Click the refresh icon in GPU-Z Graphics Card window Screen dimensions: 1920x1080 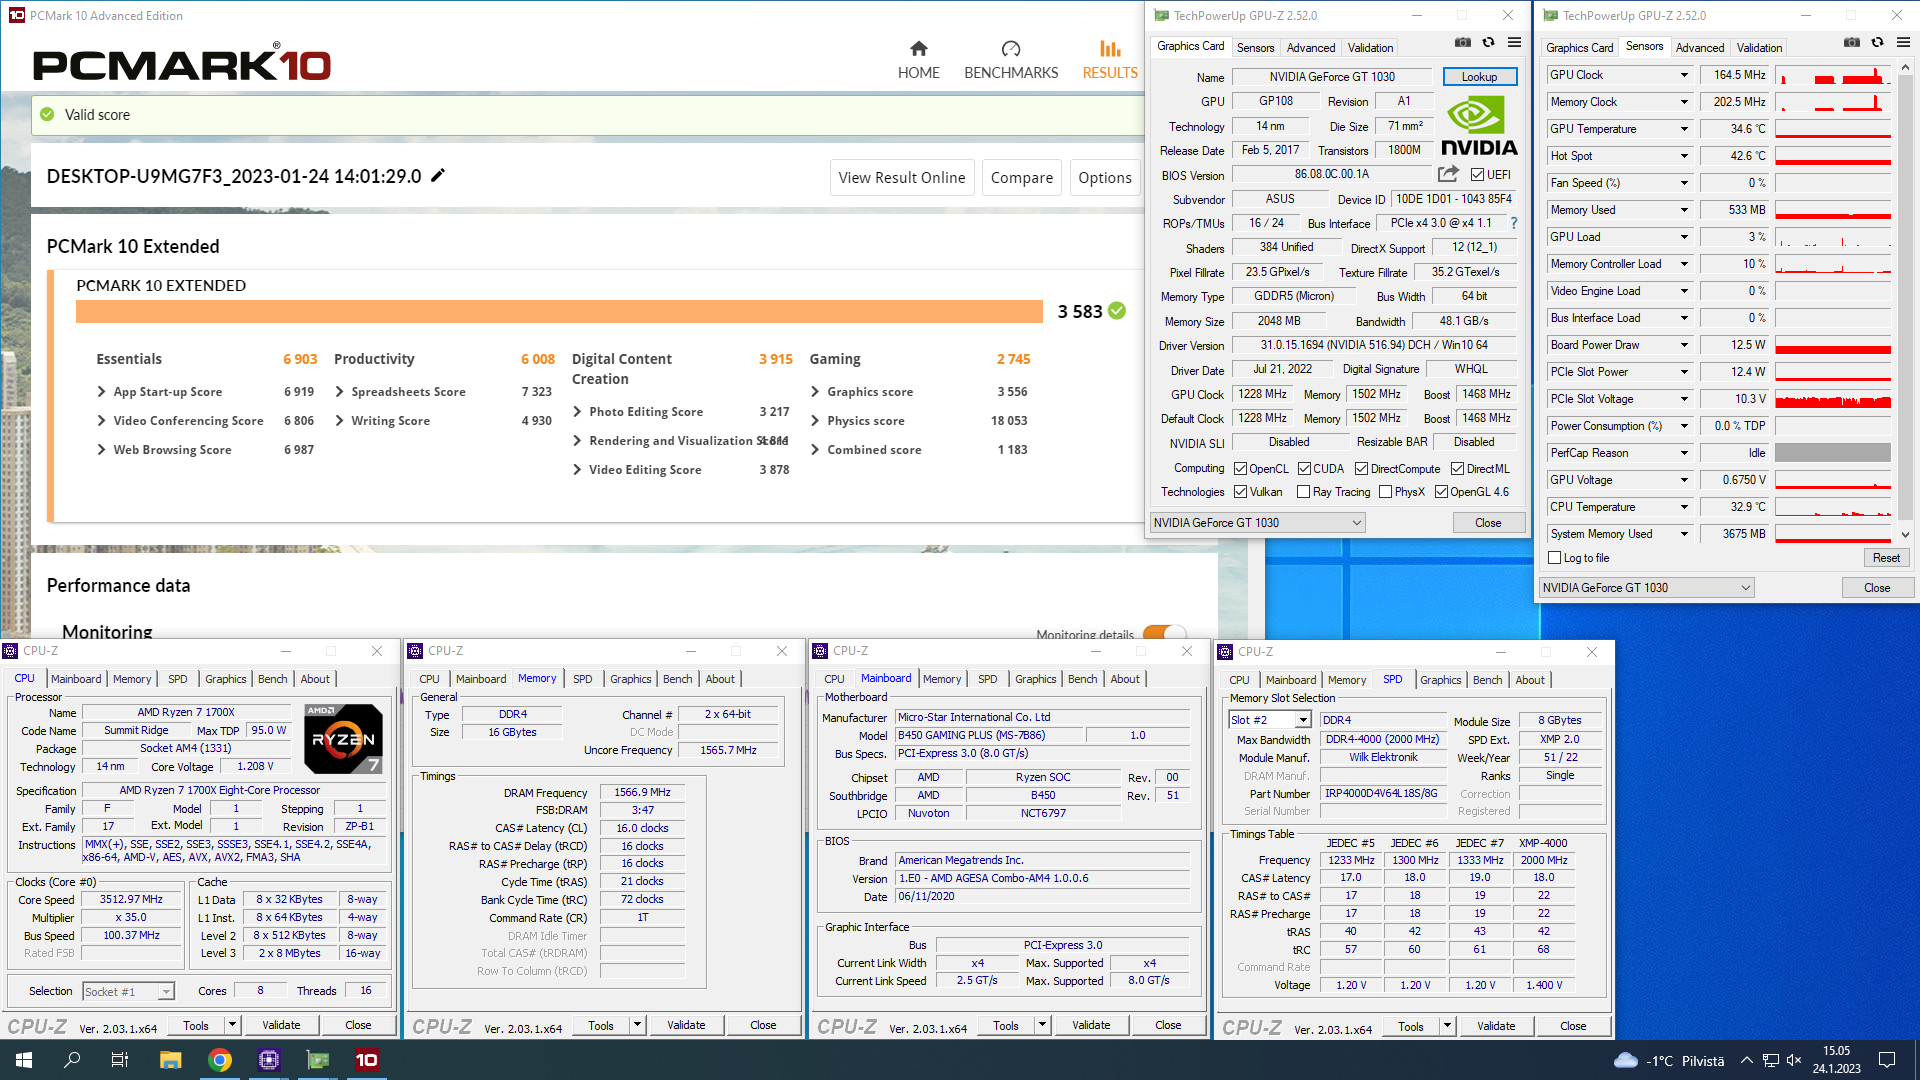[x=1488, y=43]
